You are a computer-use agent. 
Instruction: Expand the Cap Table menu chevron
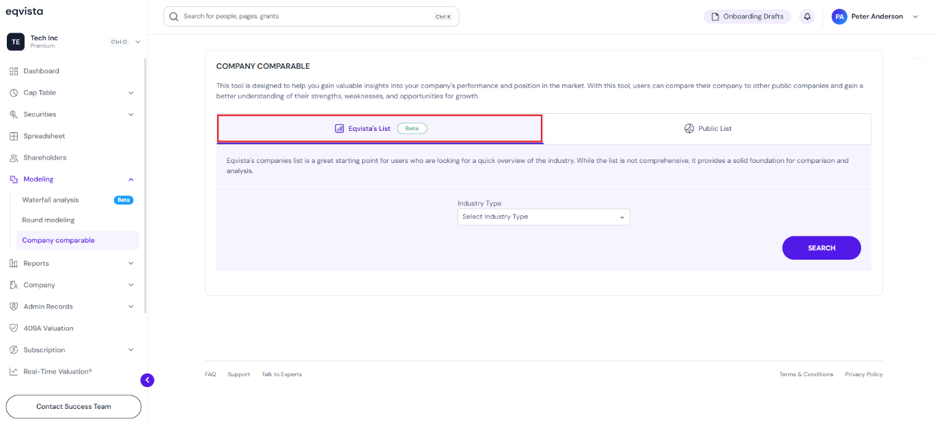[131, 93]
